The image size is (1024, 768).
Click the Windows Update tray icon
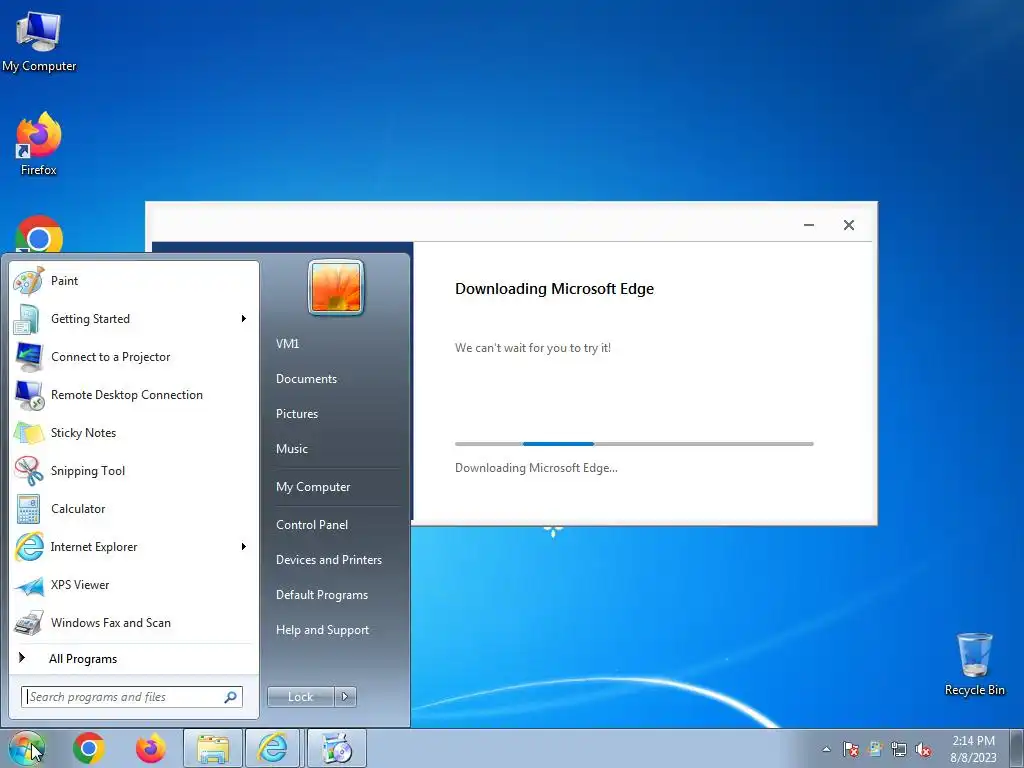click(875, 749)
